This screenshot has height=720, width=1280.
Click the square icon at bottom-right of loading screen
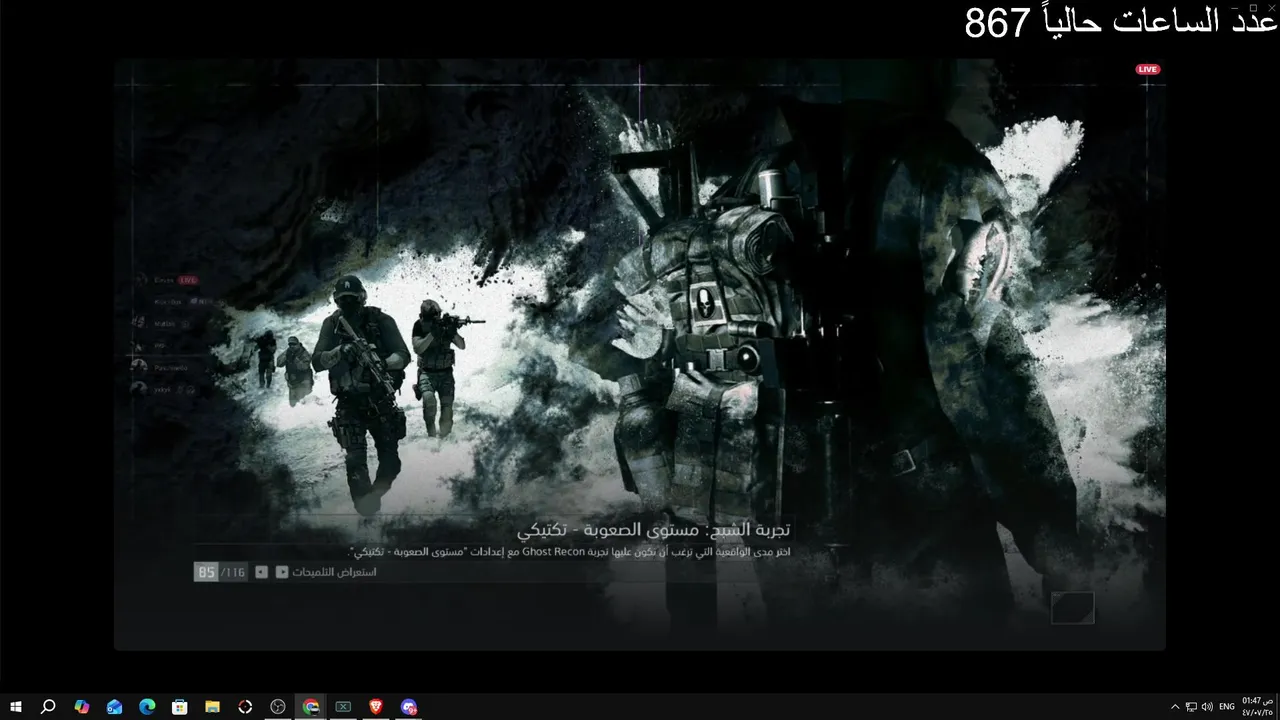point(1072,607)
